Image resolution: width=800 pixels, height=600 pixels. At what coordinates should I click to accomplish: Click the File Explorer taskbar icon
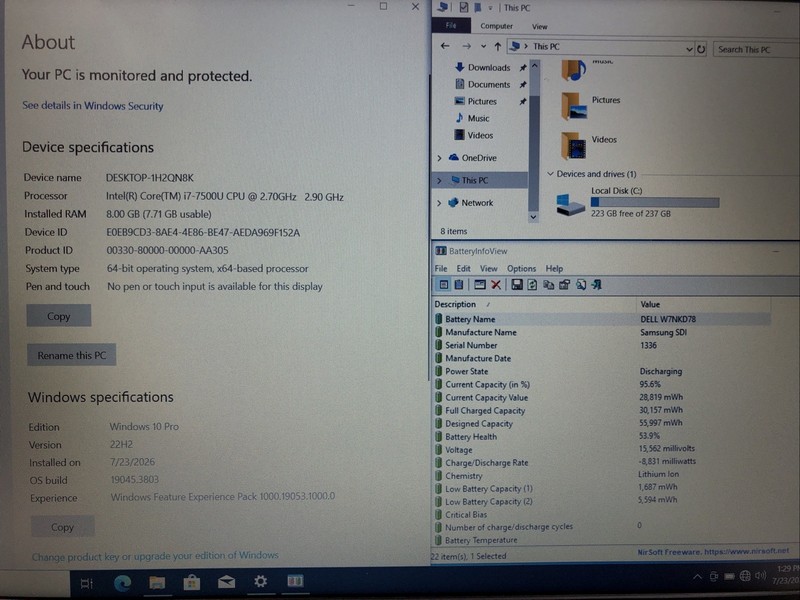point(157,582)
